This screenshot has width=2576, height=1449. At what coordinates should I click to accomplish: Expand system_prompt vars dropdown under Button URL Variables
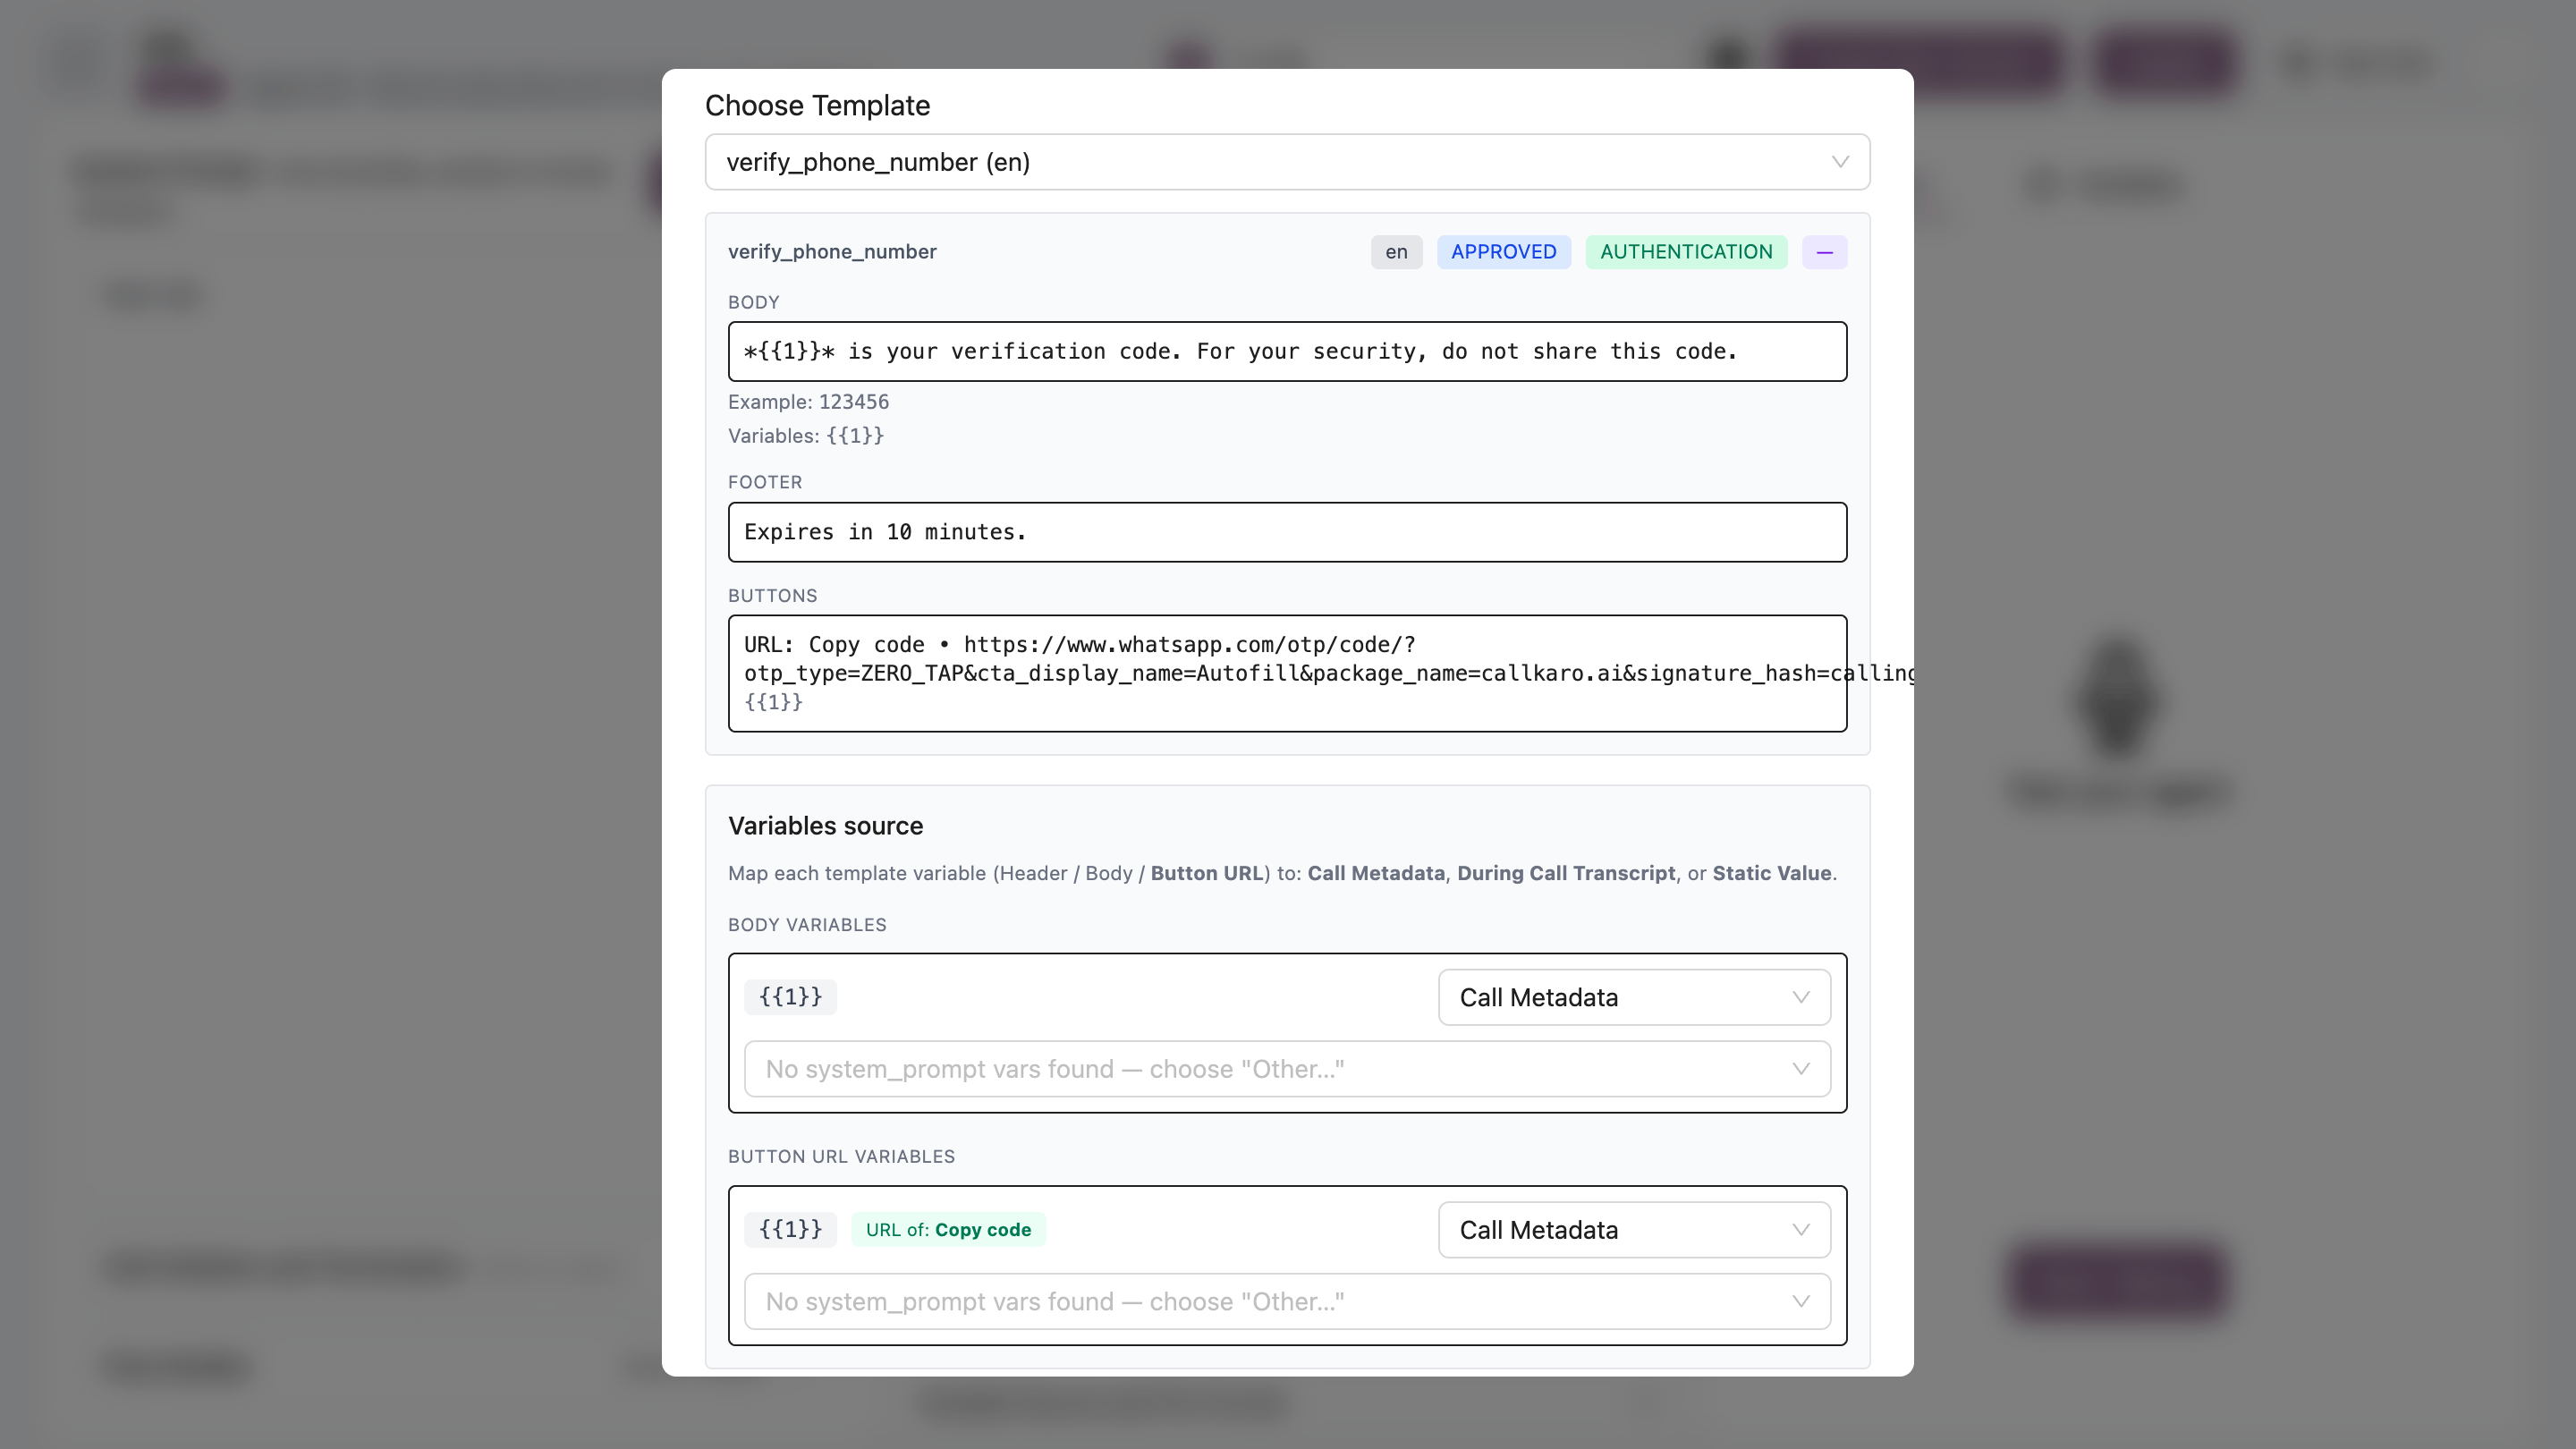pyautogui.click(x=1287, y=1302)
